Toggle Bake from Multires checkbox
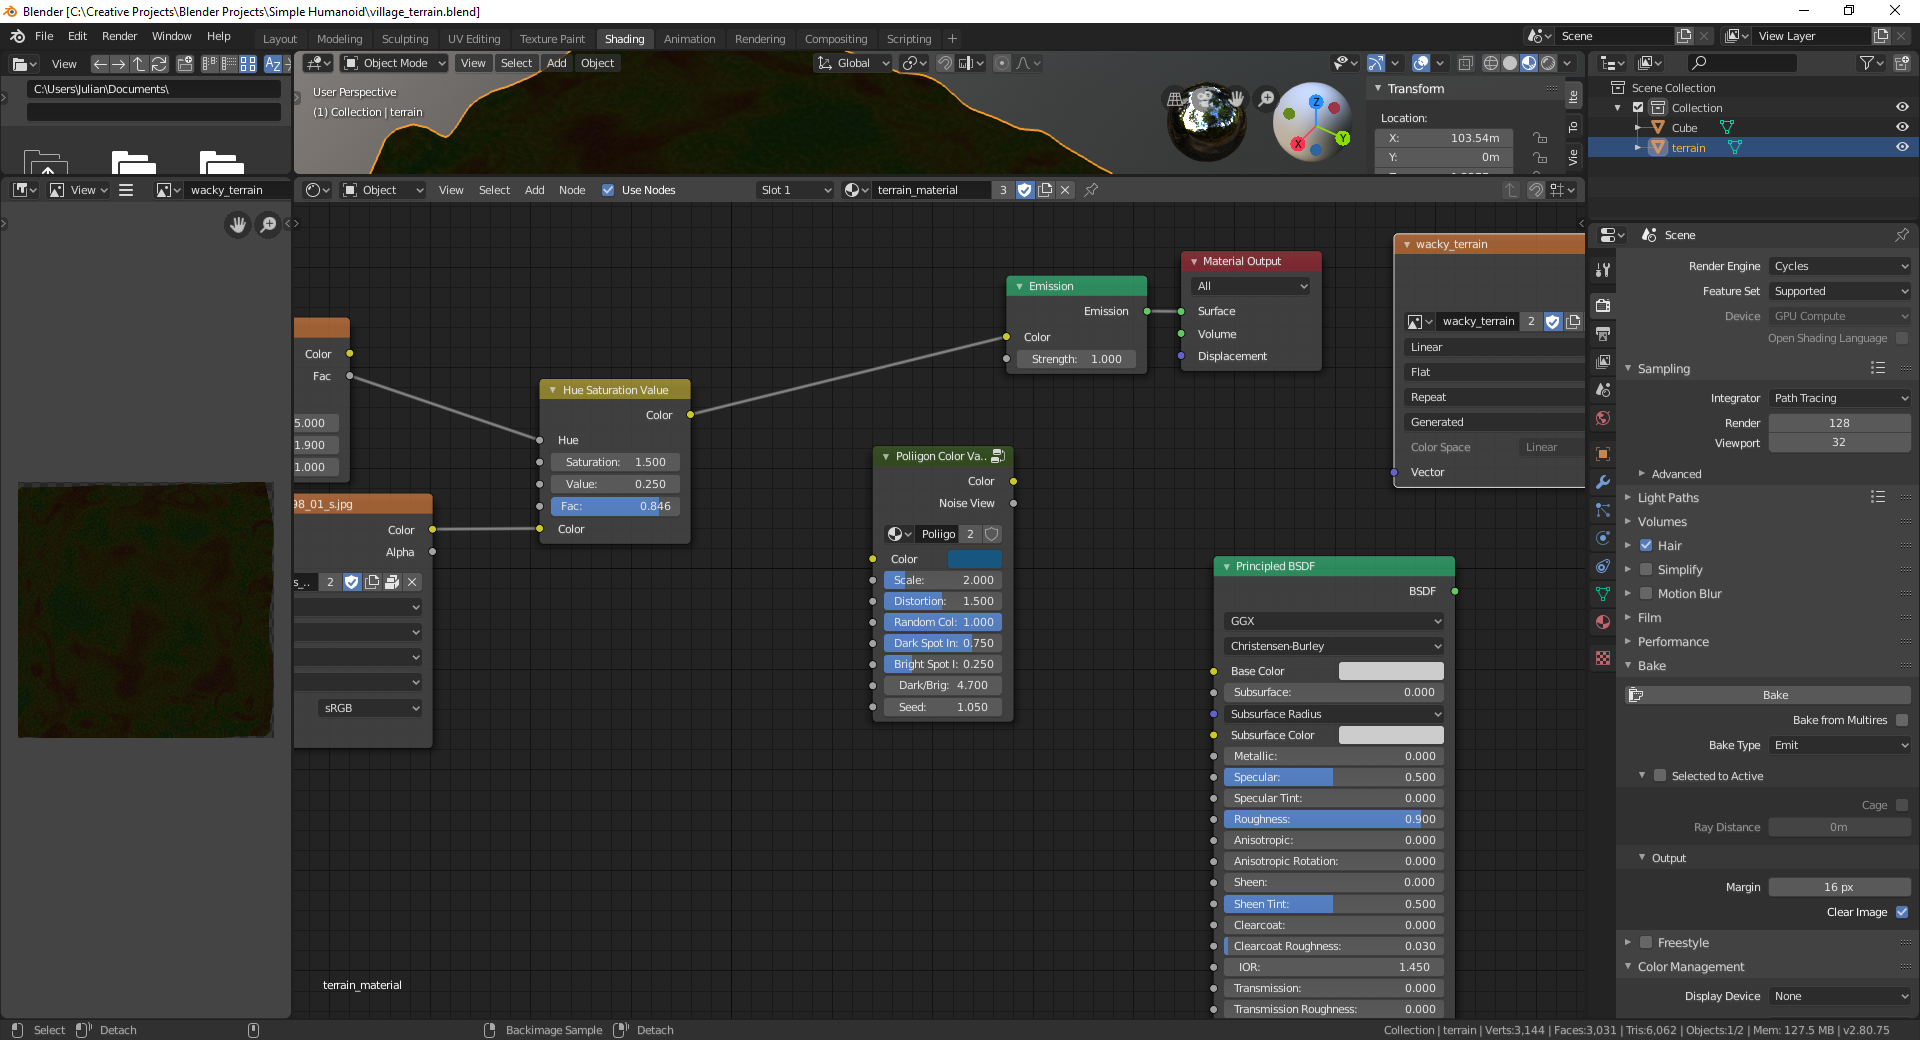The image size is (1920, 1040). click(x=1902, y=720)
